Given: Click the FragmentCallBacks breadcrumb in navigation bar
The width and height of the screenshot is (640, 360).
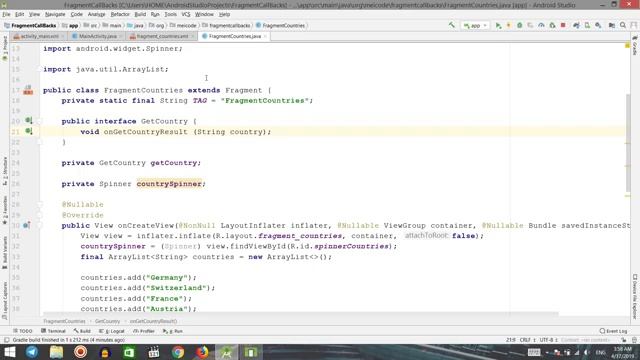Looking at the screenshot, I should (x=30, y=25).
